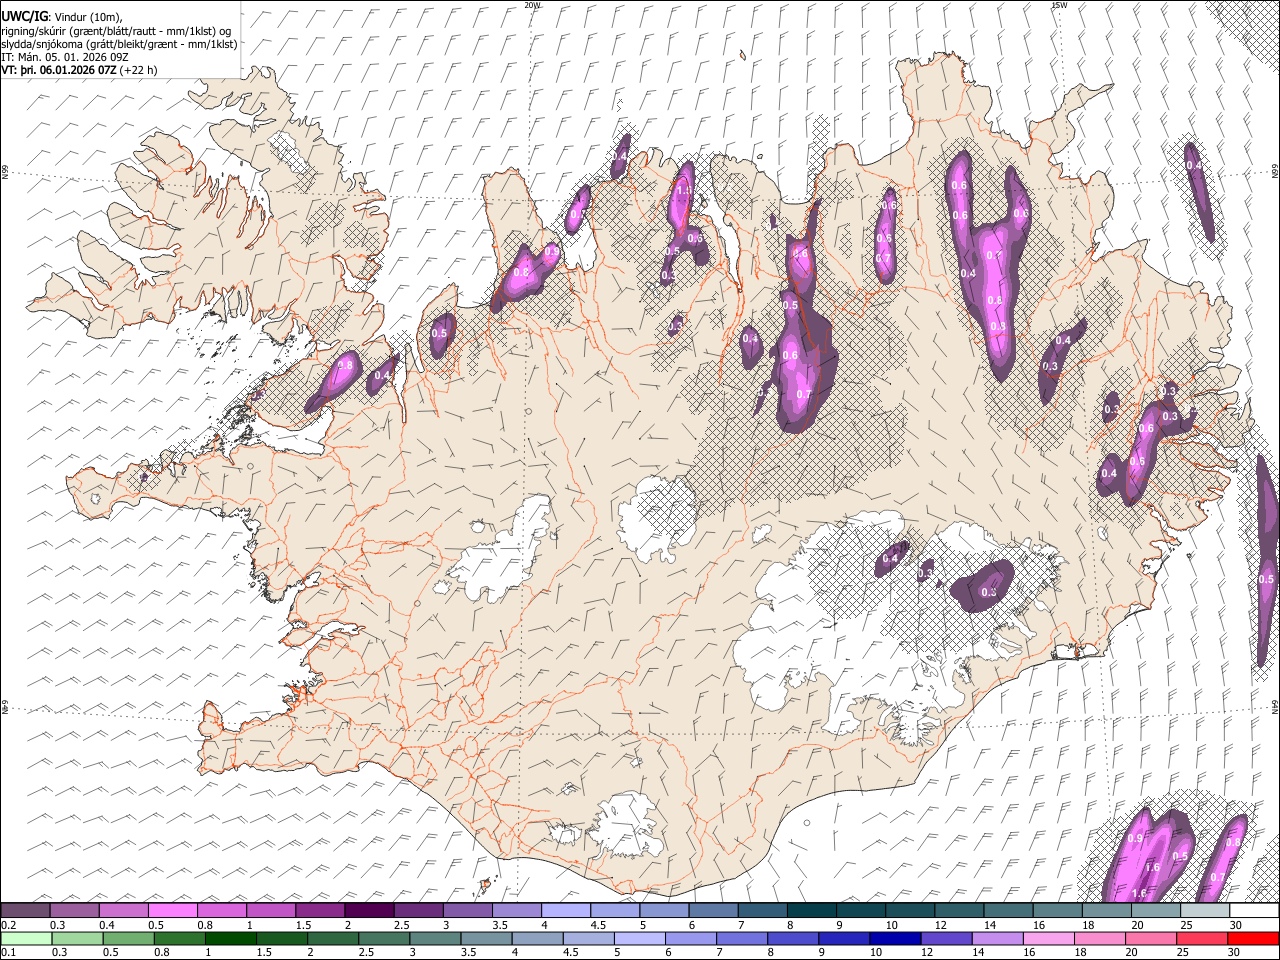Viewport: 1280px width, 960px height.
Task: Select the light green swatch between 0.3 and 0.5 in the lower legend
Action: pos(77,938)
